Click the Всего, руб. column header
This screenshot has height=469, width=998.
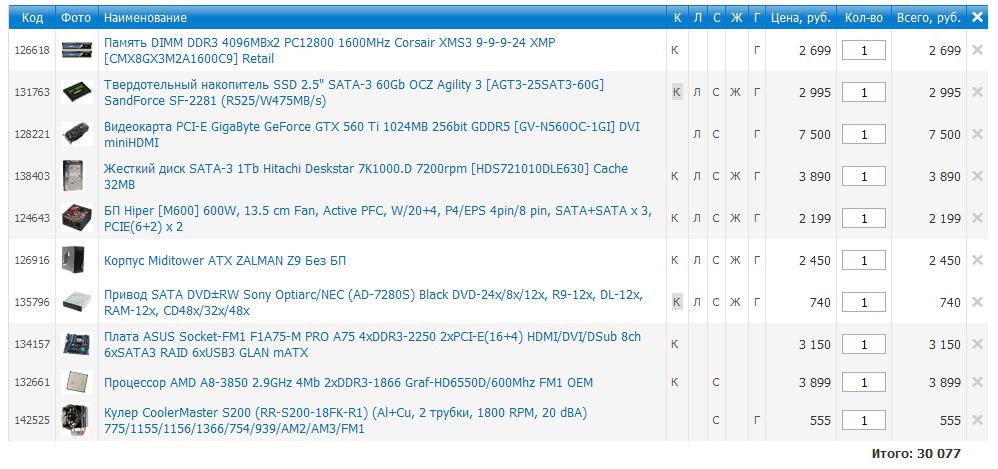click(929, 18)
